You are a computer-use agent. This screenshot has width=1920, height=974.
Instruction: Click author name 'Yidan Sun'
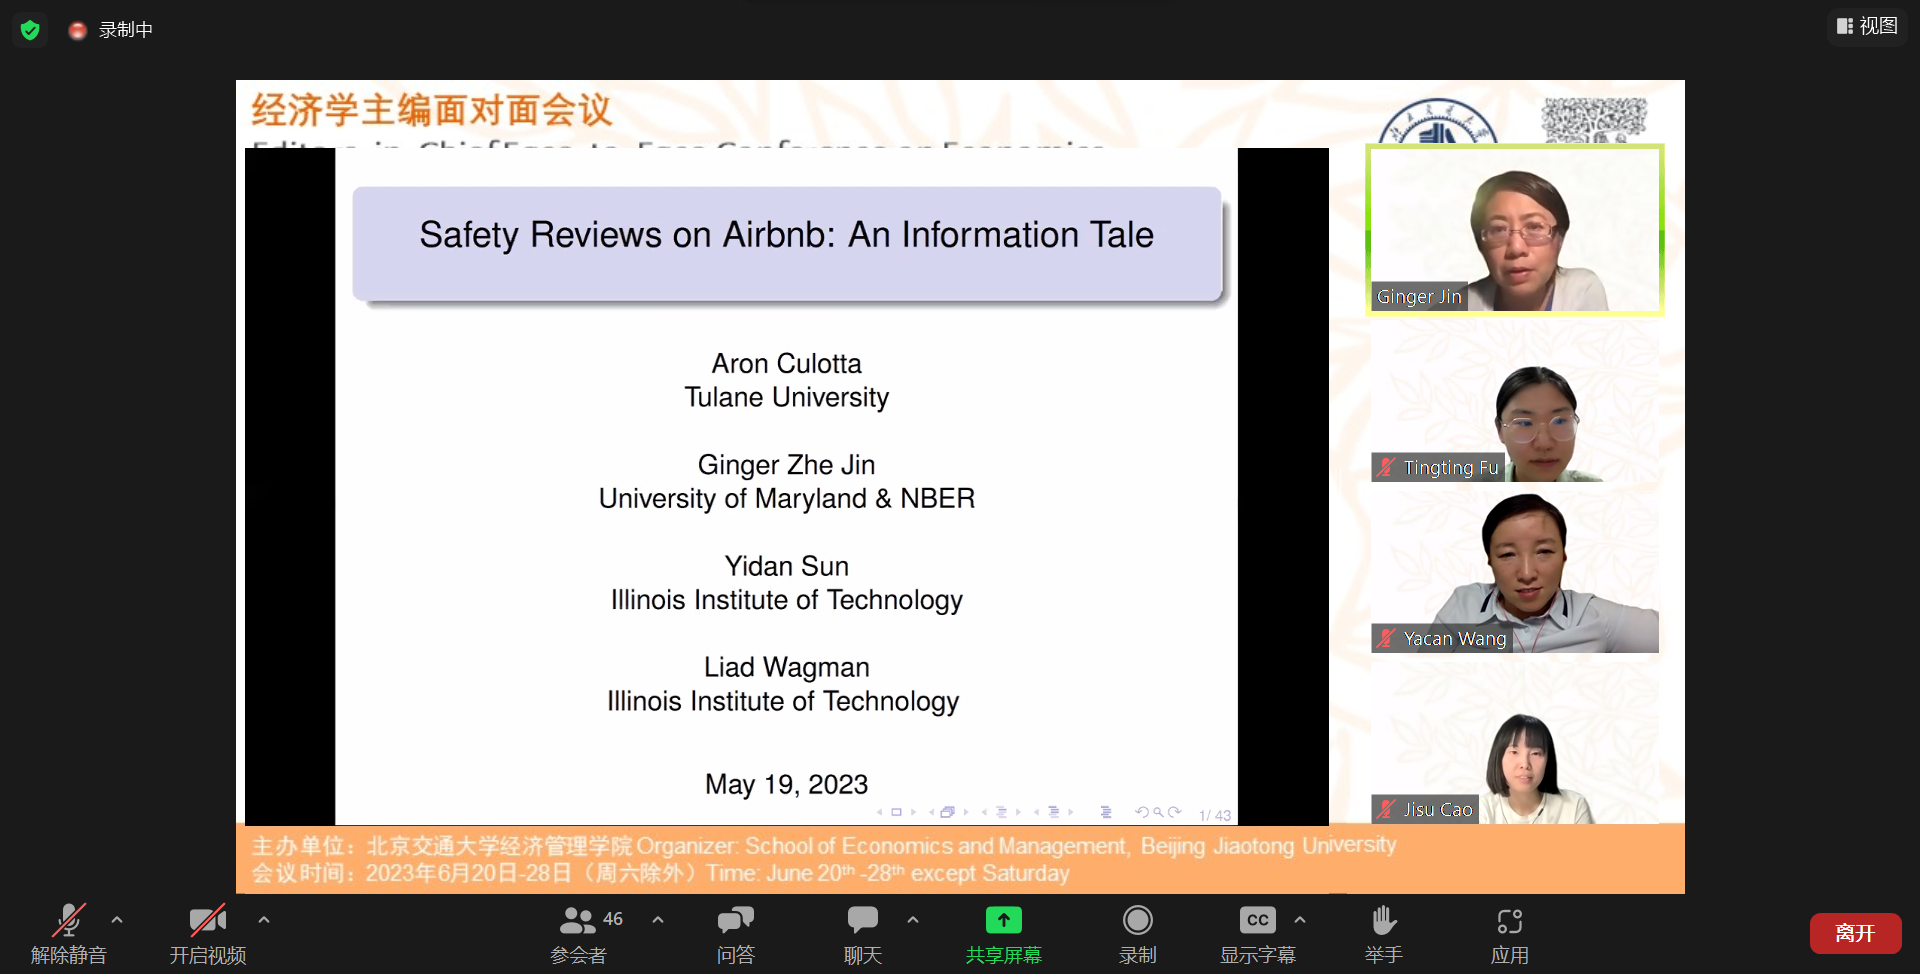786,566
